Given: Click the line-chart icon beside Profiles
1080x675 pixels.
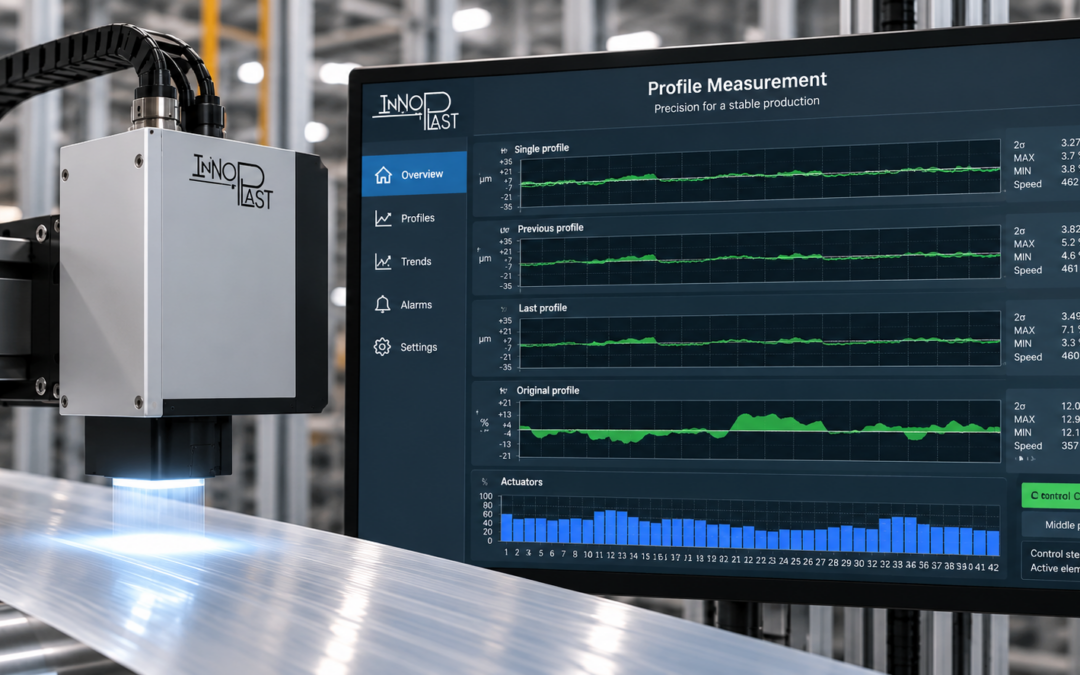Looking at the screenshot, I should (x=383, y=218).
